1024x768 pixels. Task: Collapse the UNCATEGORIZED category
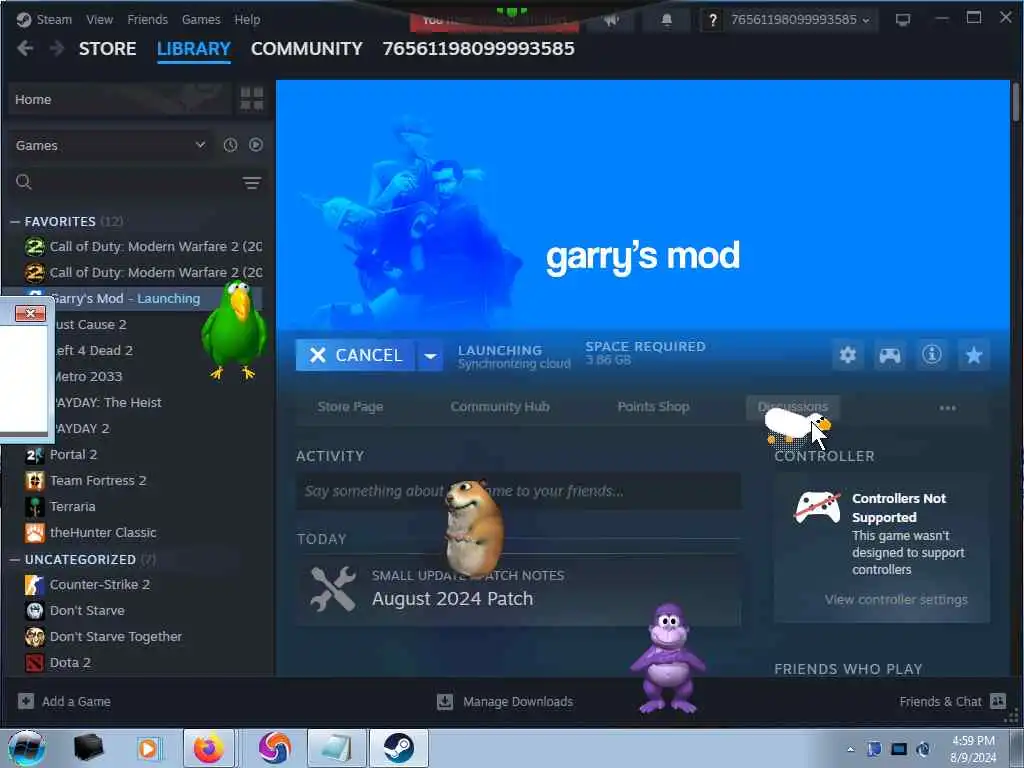pos(15,560)
